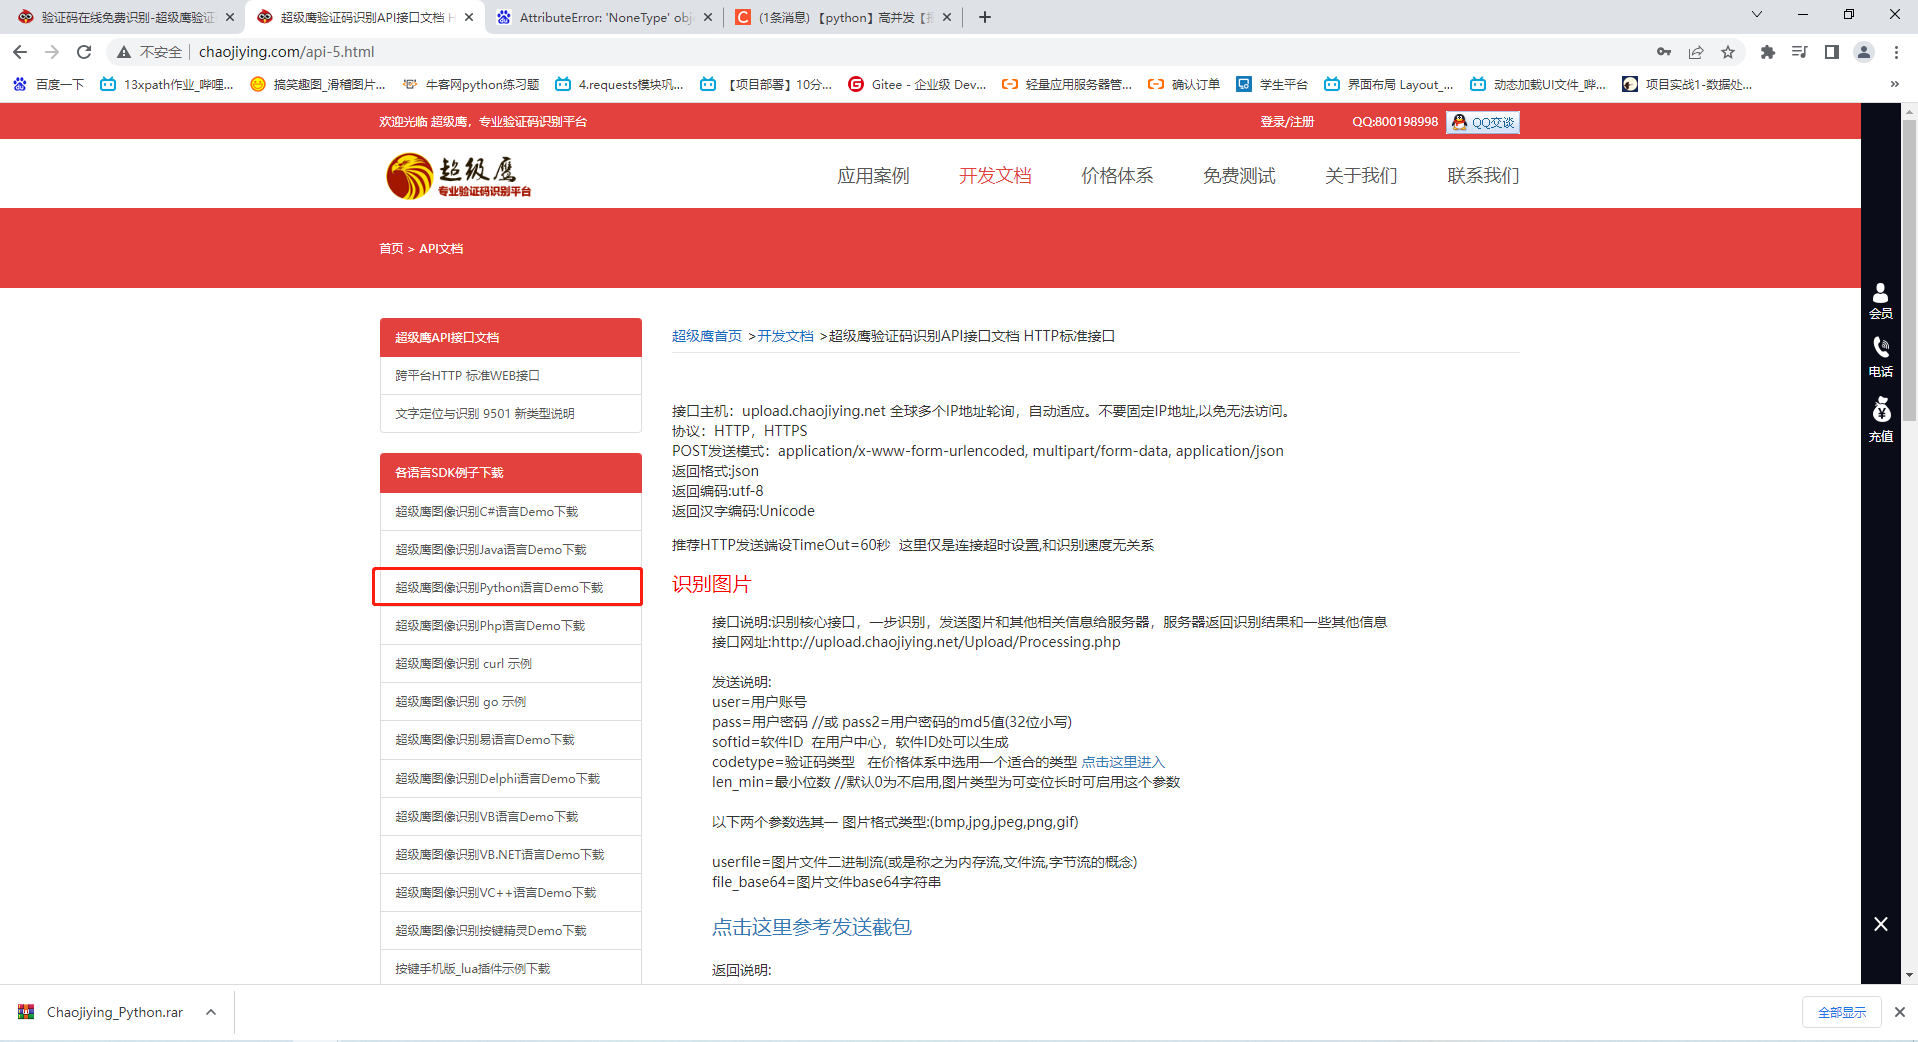This screenshot has width=1918, height=1042.
Task: Open the 点击这里参考发送截包 link
Action: [x=812, y=927]
